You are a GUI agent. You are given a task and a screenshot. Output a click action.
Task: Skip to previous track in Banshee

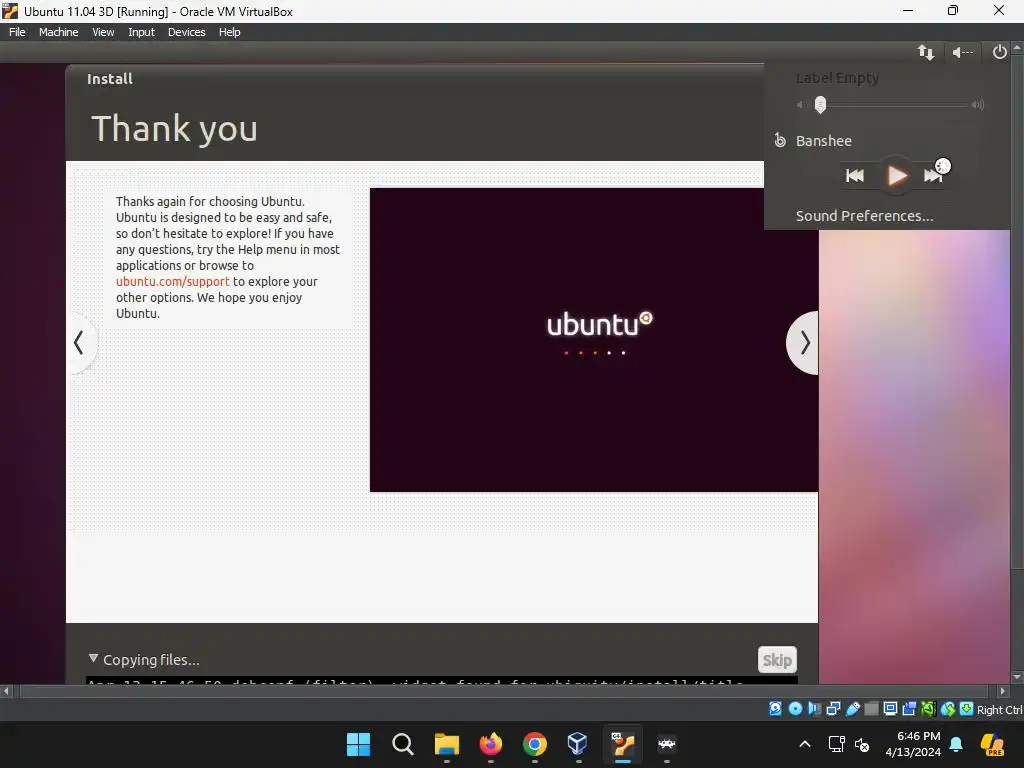point(855,175)
